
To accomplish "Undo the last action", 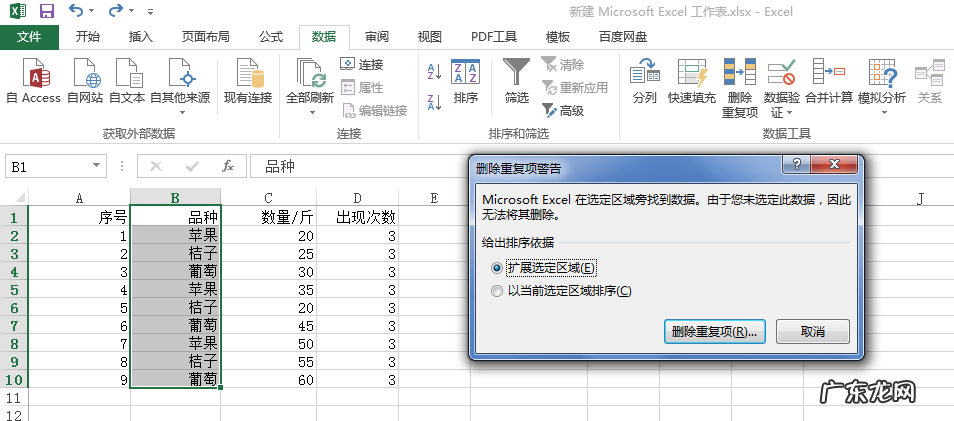I will tap(76, 10).
